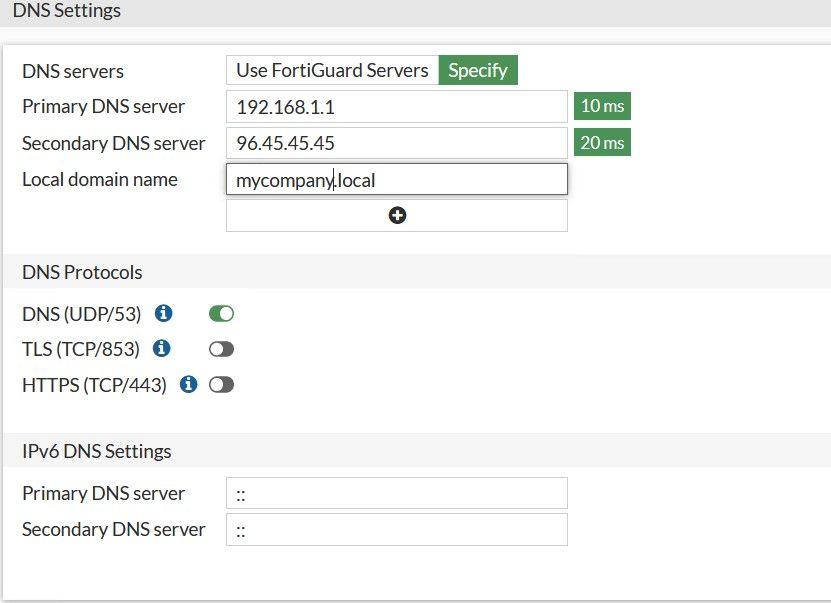Screen dimensions: 831x603
Task: Select the Specify DNS servers option
Action: [x=478, y=70]
